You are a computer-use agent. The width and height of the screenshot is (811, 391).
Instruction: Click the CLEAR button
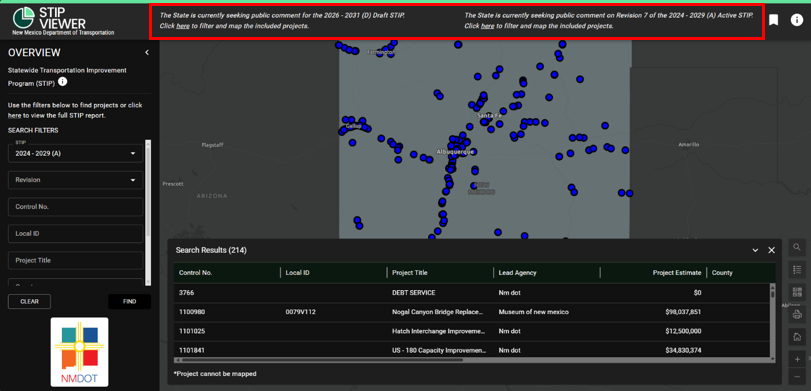(29, 302)
